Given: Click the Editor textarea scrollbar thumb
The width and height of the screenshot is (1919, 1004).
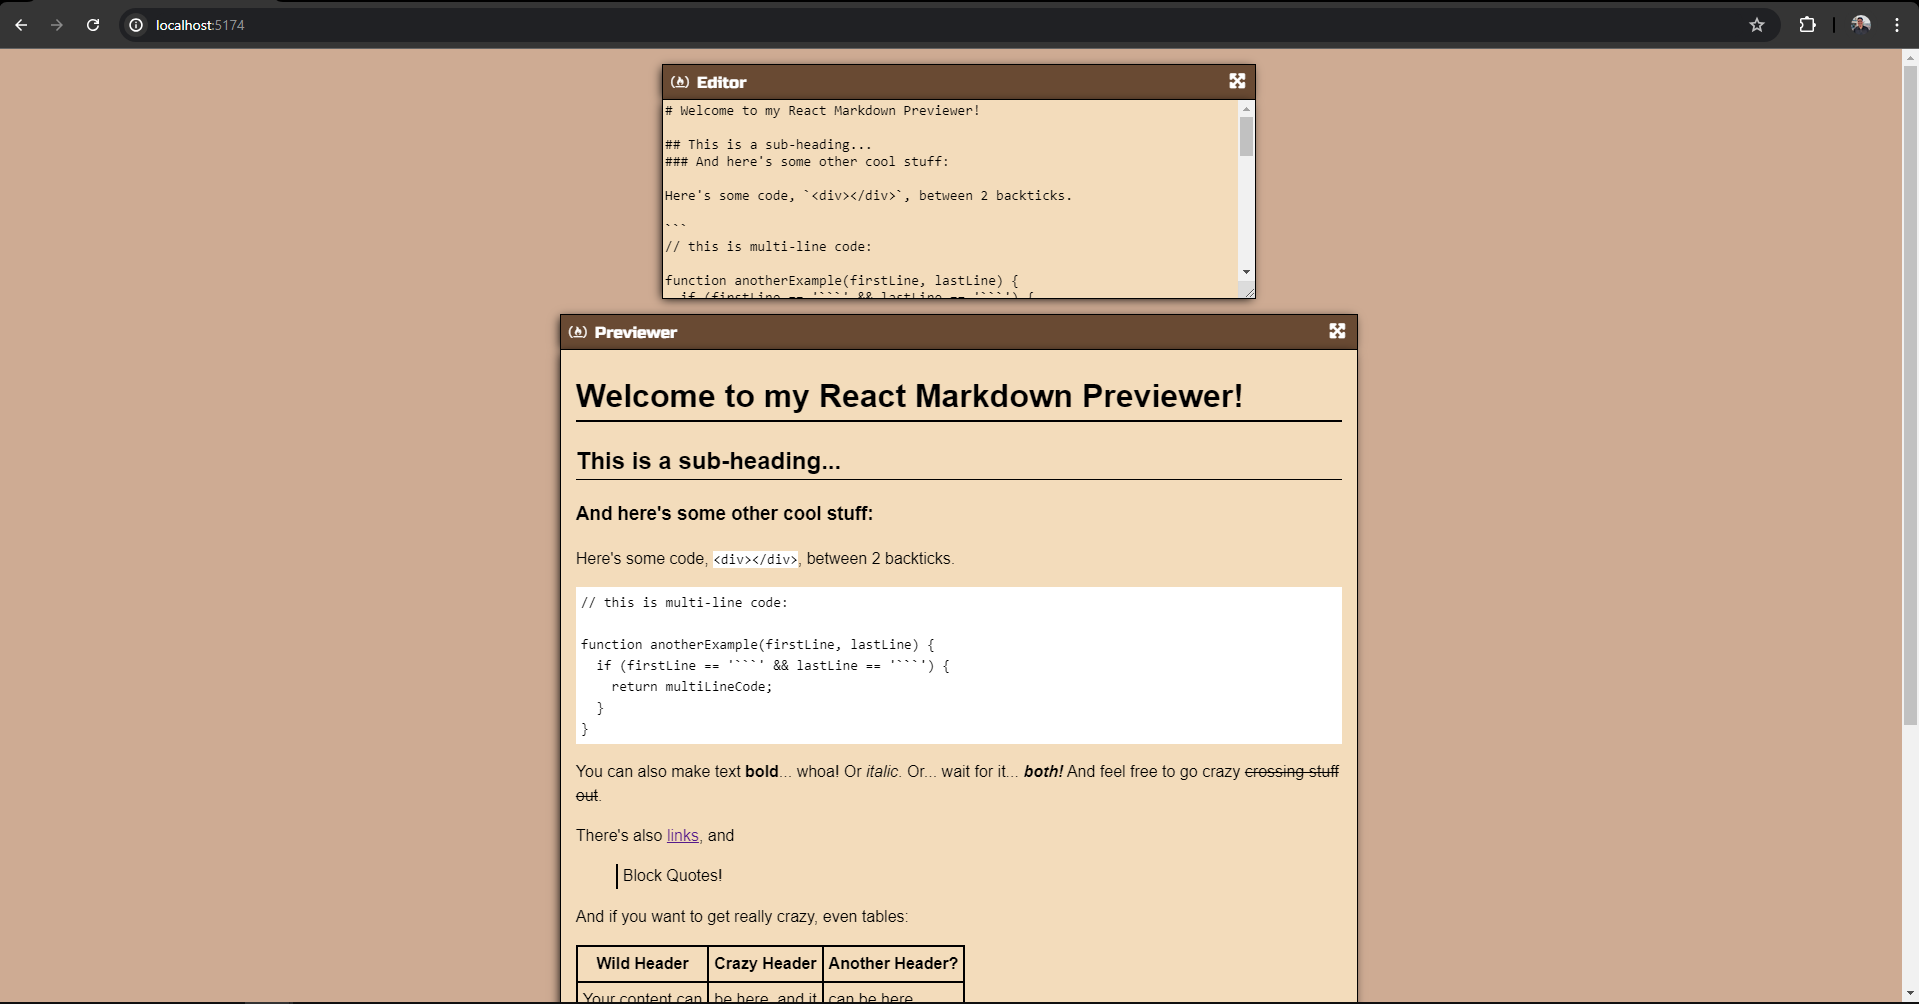Looking at the screenshot, I should 1246,137.
